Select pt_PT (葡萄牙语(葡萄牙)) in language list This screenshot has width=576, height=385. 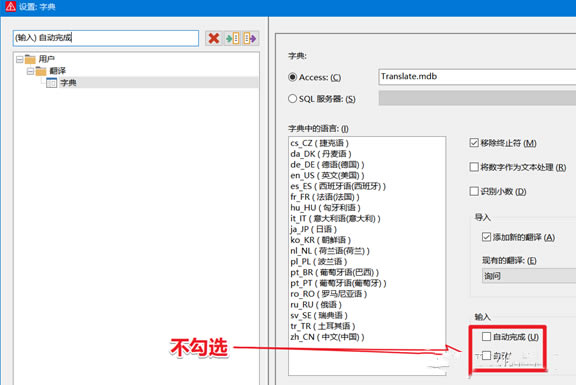[338, 283]
